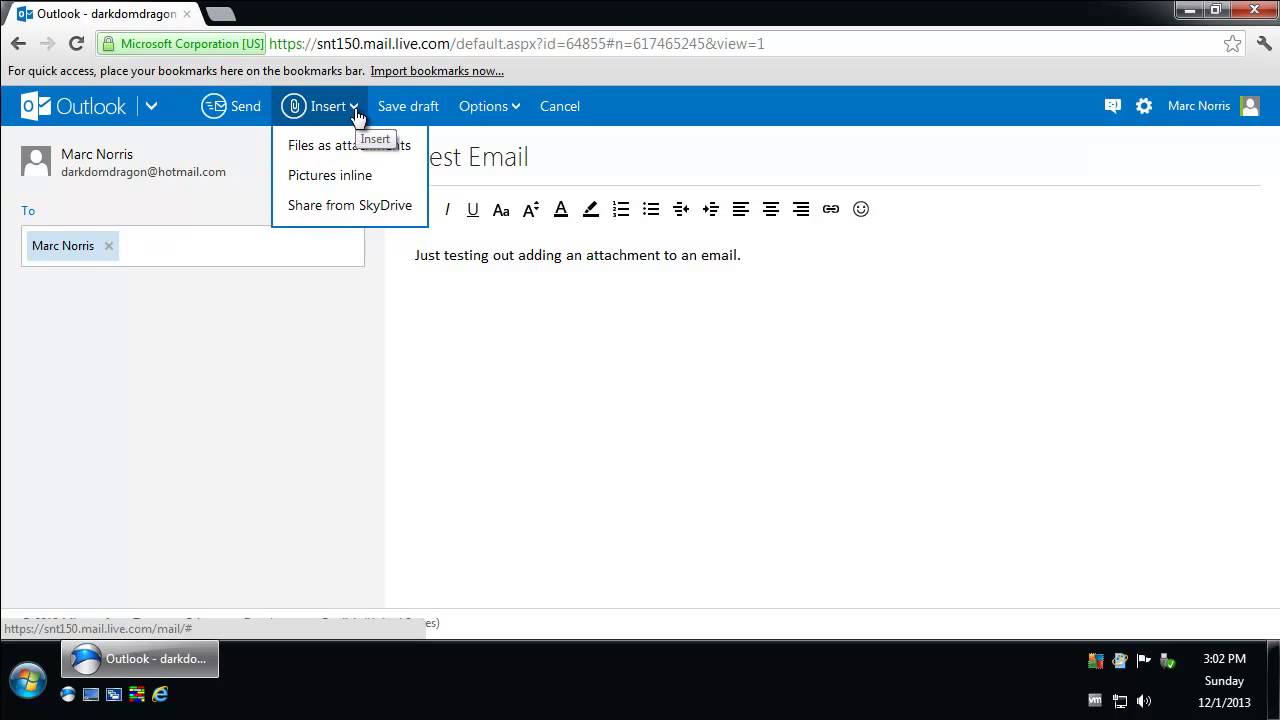The width and height of the screenshot is (1280, 720).
Task: Apply a numbered list
Action: [621, 209]
